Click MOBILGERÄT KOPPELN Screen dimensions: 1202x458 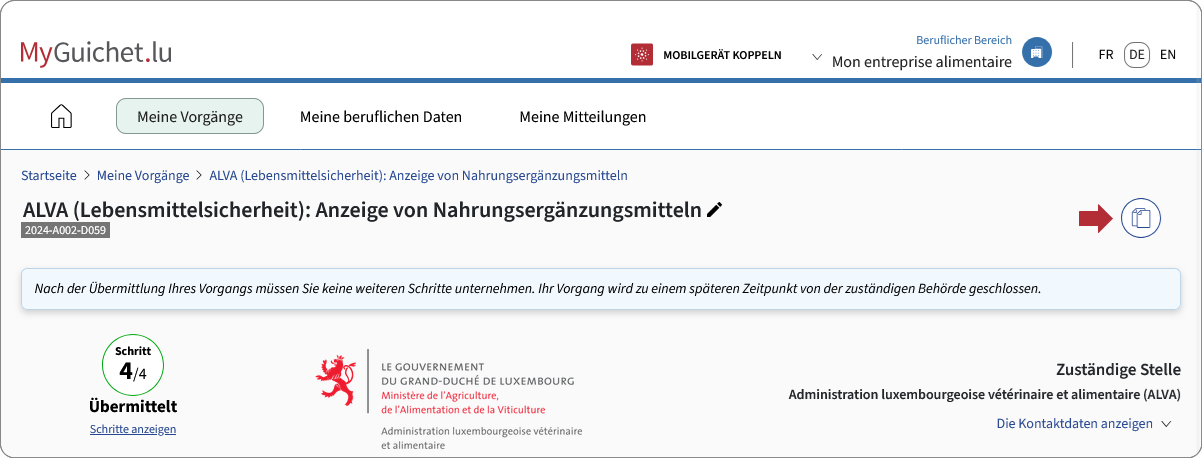point(722,55)
